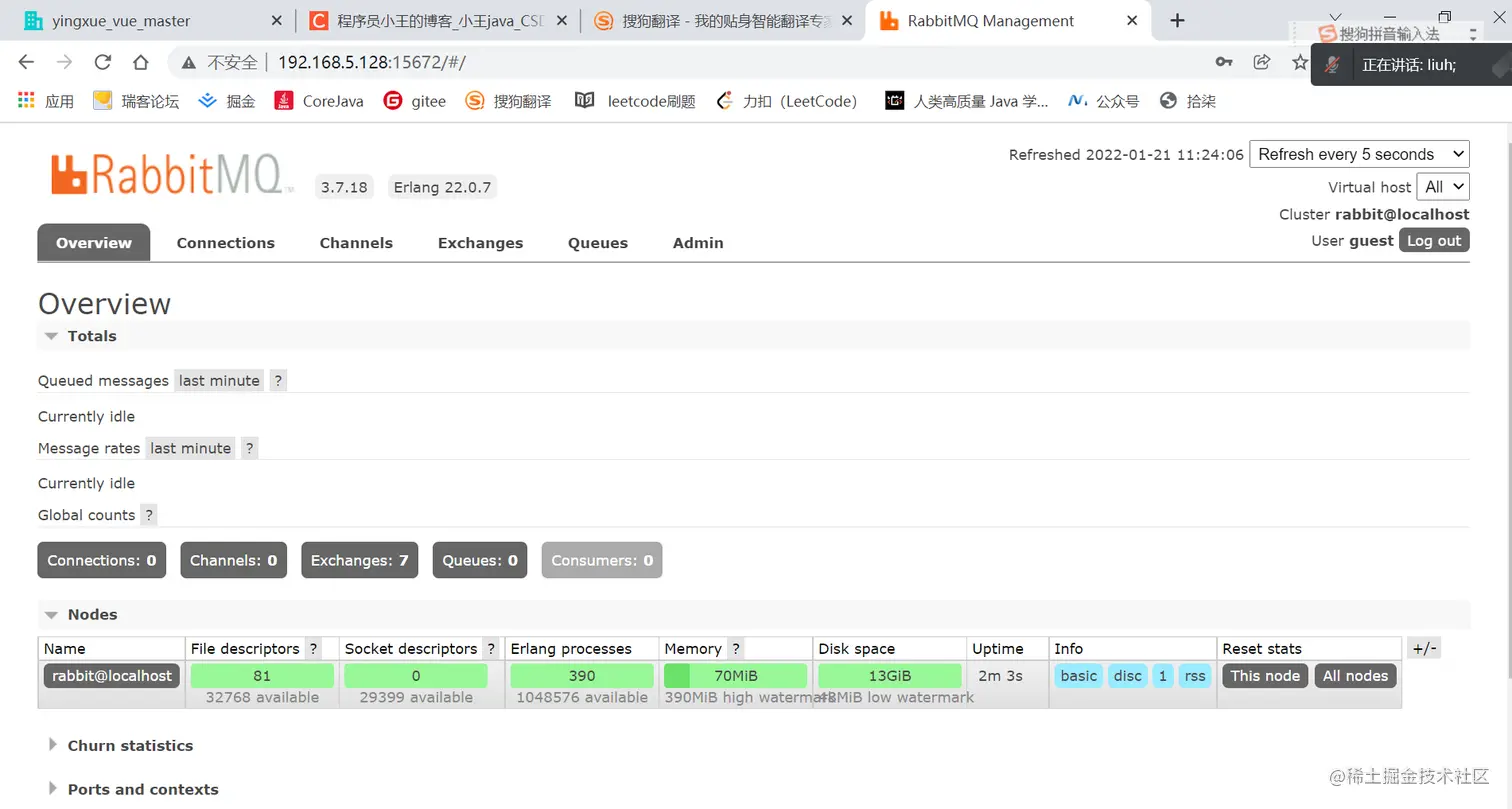This screenshot has height=809, width=1512.
Task: Switch to the Connections tab
Action: (x=226, y=243)
